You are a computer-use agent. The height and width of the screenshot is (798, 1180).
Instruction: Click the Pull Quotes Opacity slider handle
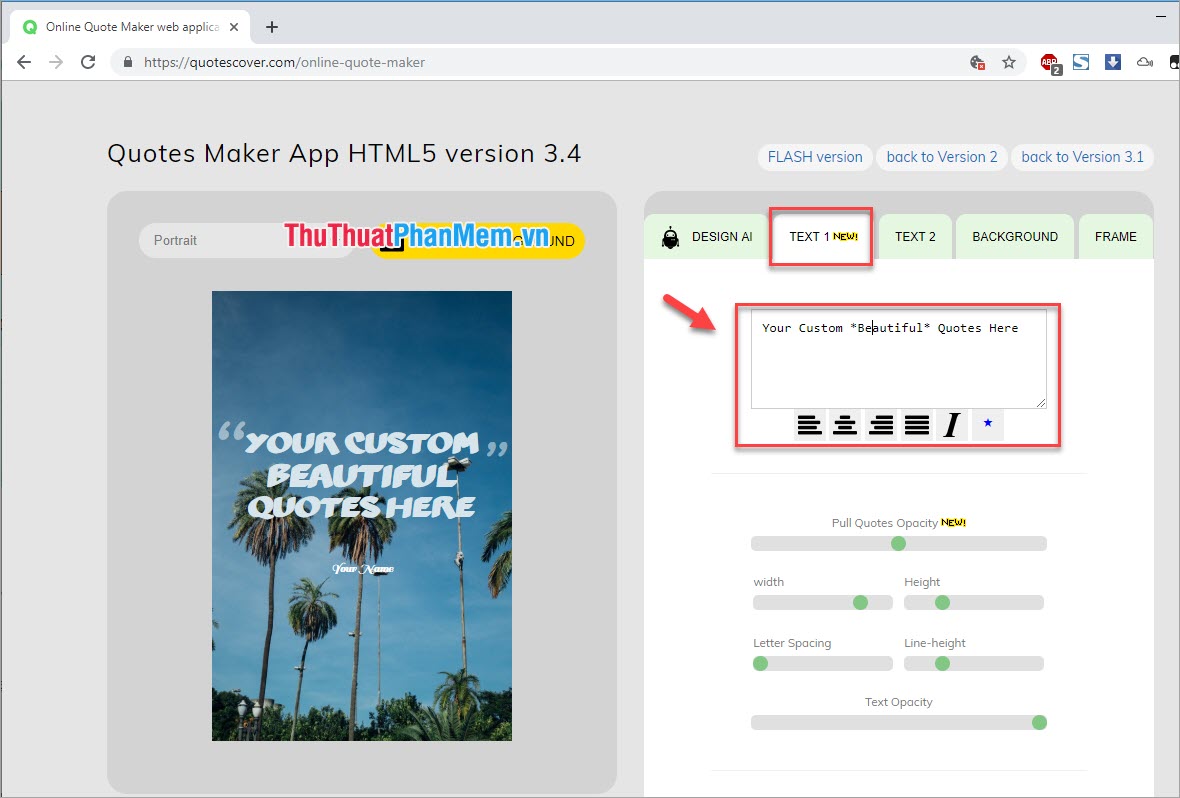(x=898, y=543)
